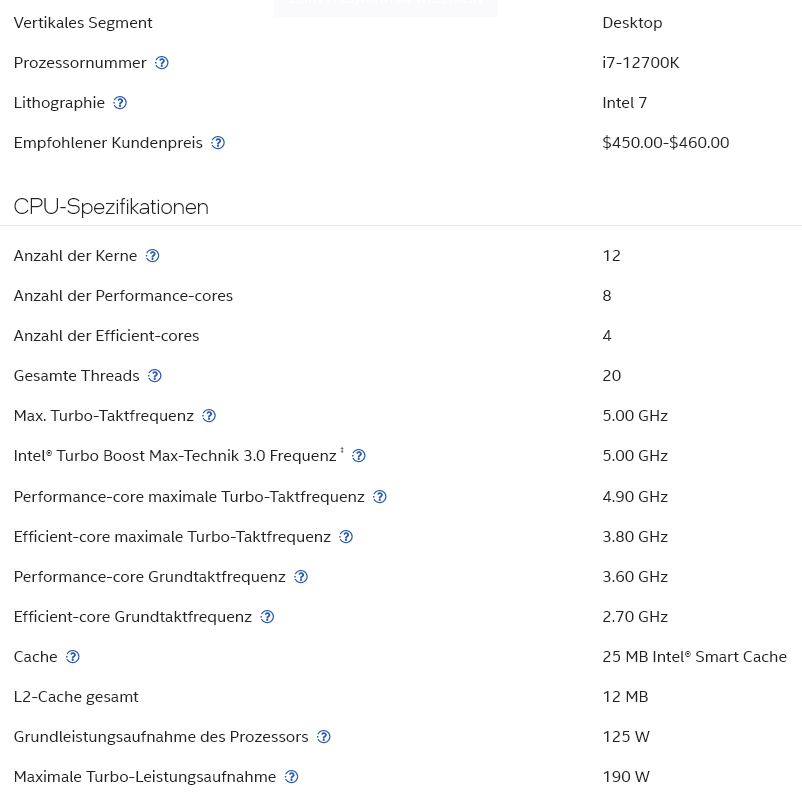Open help icon beside Lithographie
802x804 pixels.
pos(120,103)
